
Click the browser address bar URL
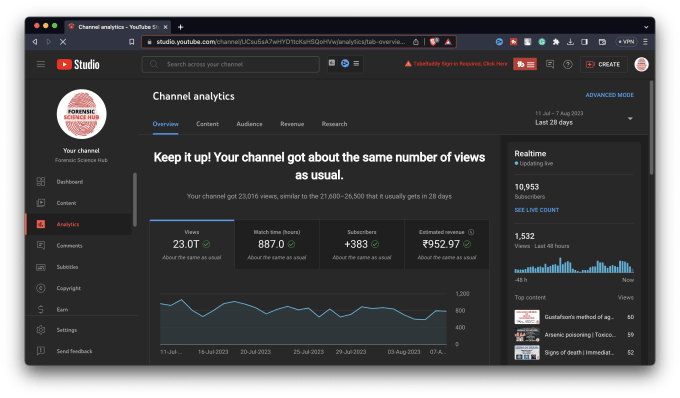pos(281,42)
